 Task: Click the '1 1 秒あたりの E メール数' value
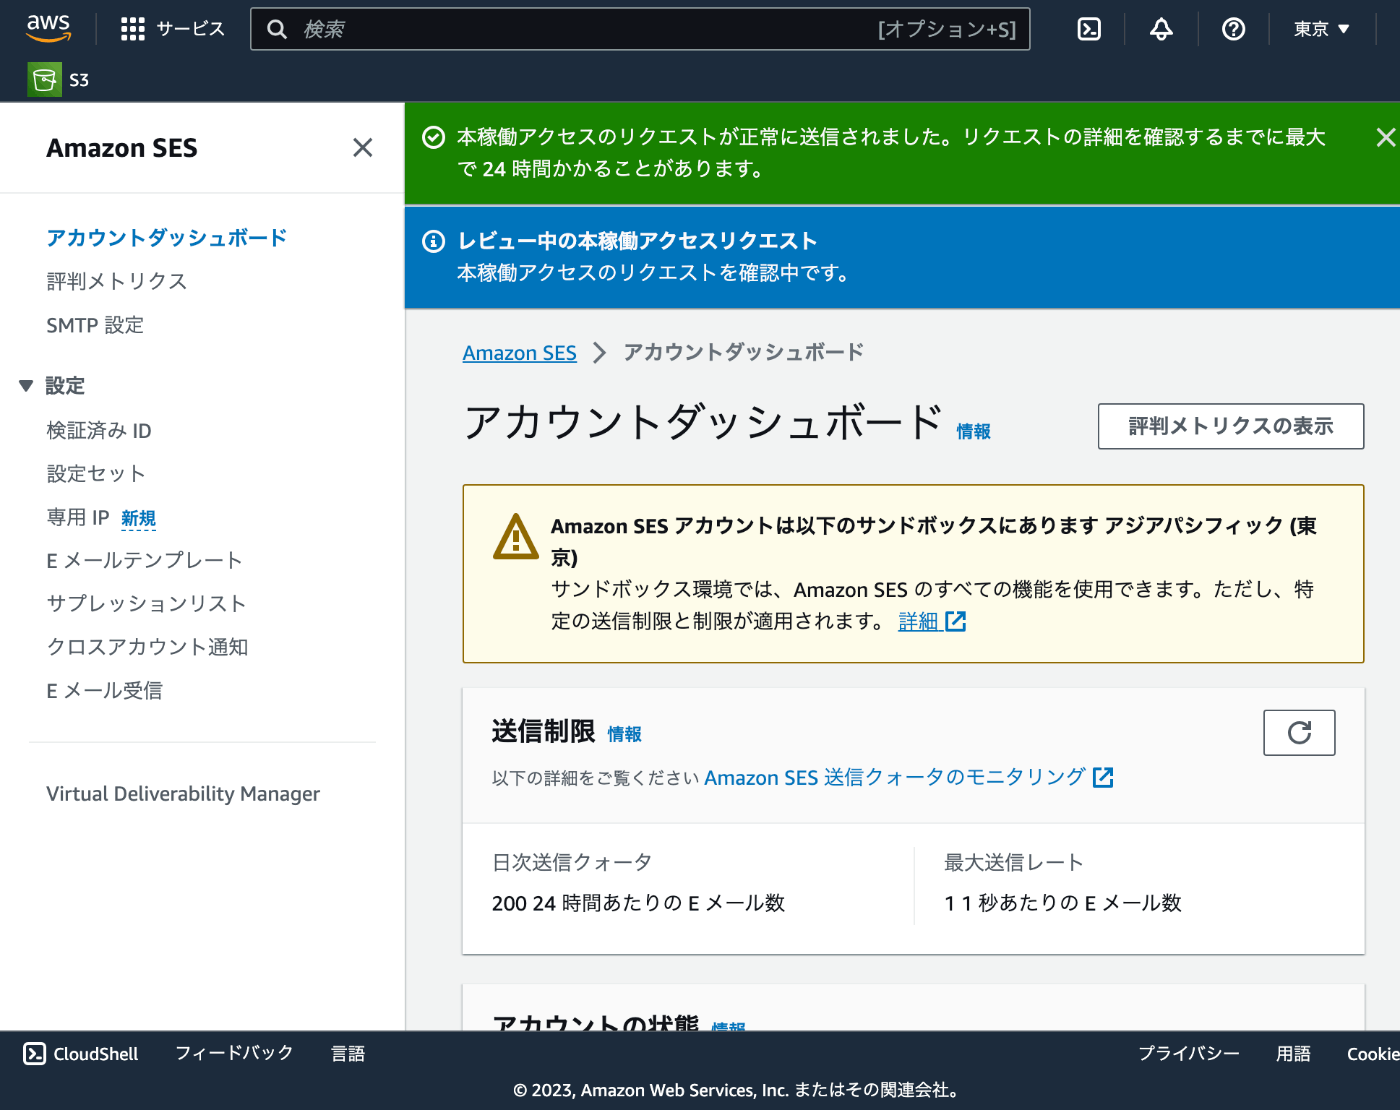[1063, 903]
